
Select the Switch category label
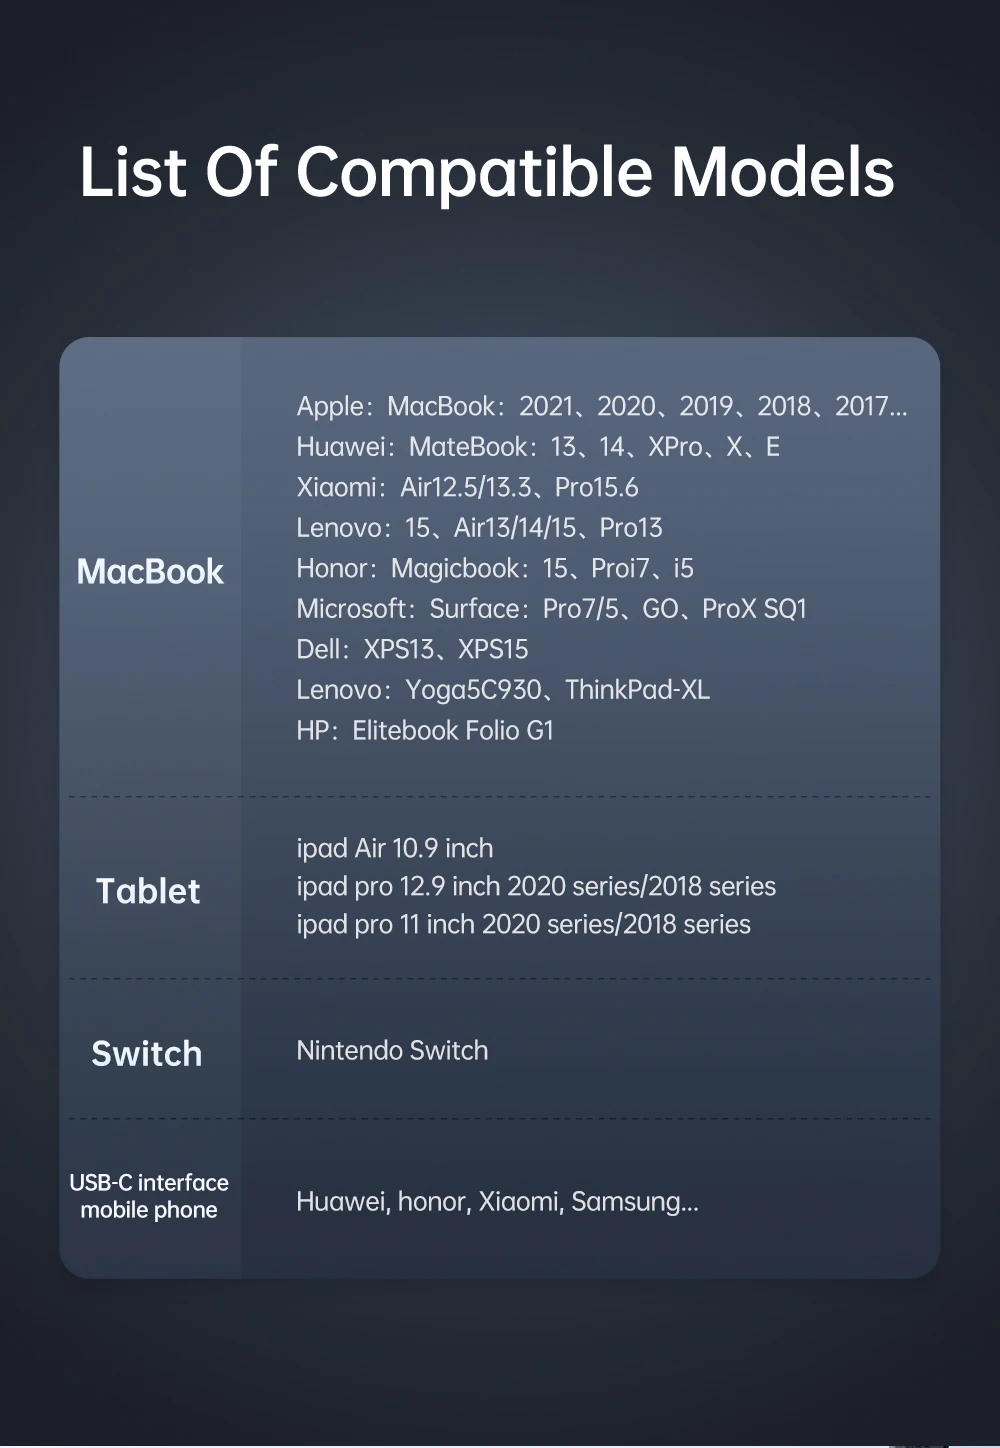147,1053
